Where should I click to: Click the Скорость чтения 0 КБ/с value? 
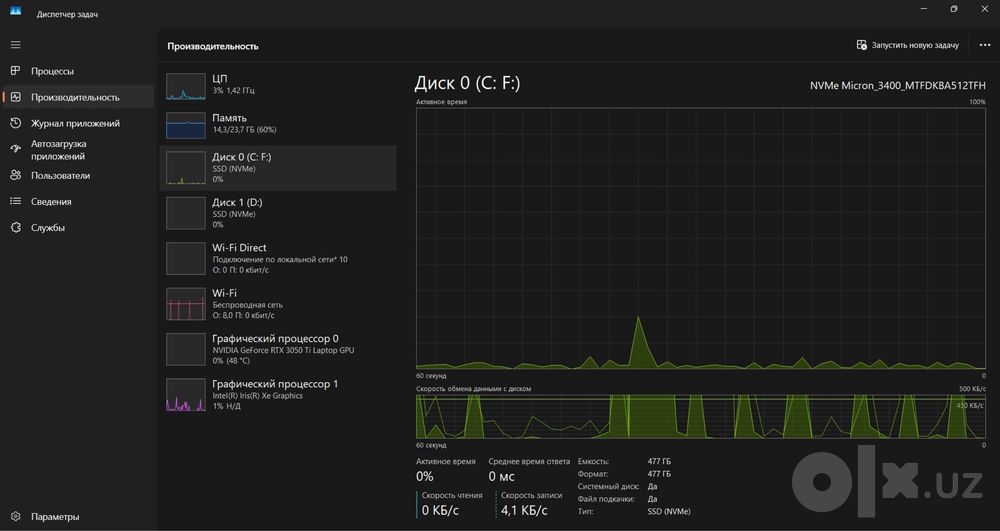tap(440, 511)
